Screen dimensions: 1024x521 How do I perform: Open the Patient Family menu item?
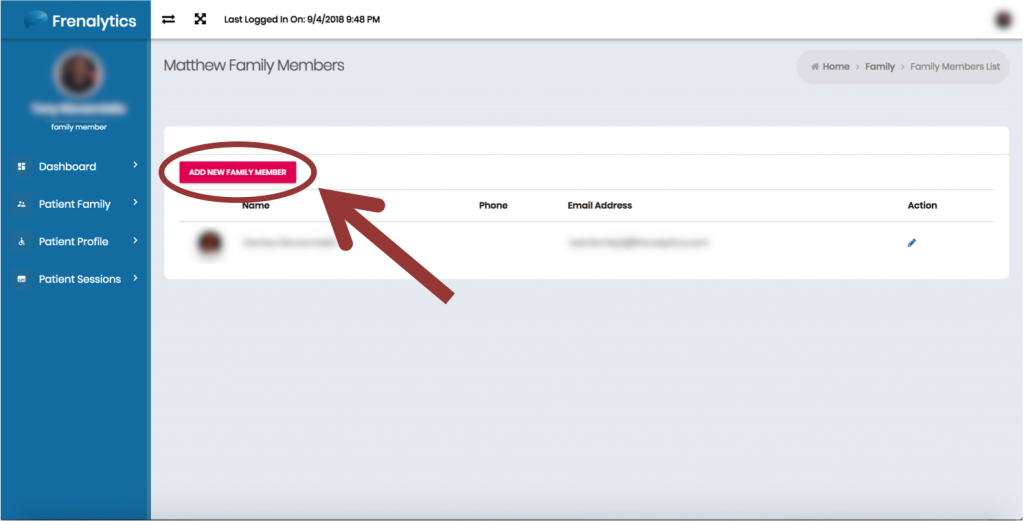coord(76,204)
